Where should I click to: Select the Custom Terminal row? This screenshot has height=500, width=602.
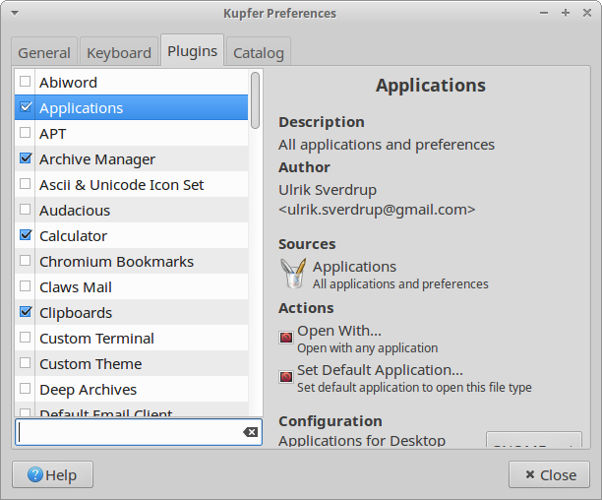pos(131,338)
